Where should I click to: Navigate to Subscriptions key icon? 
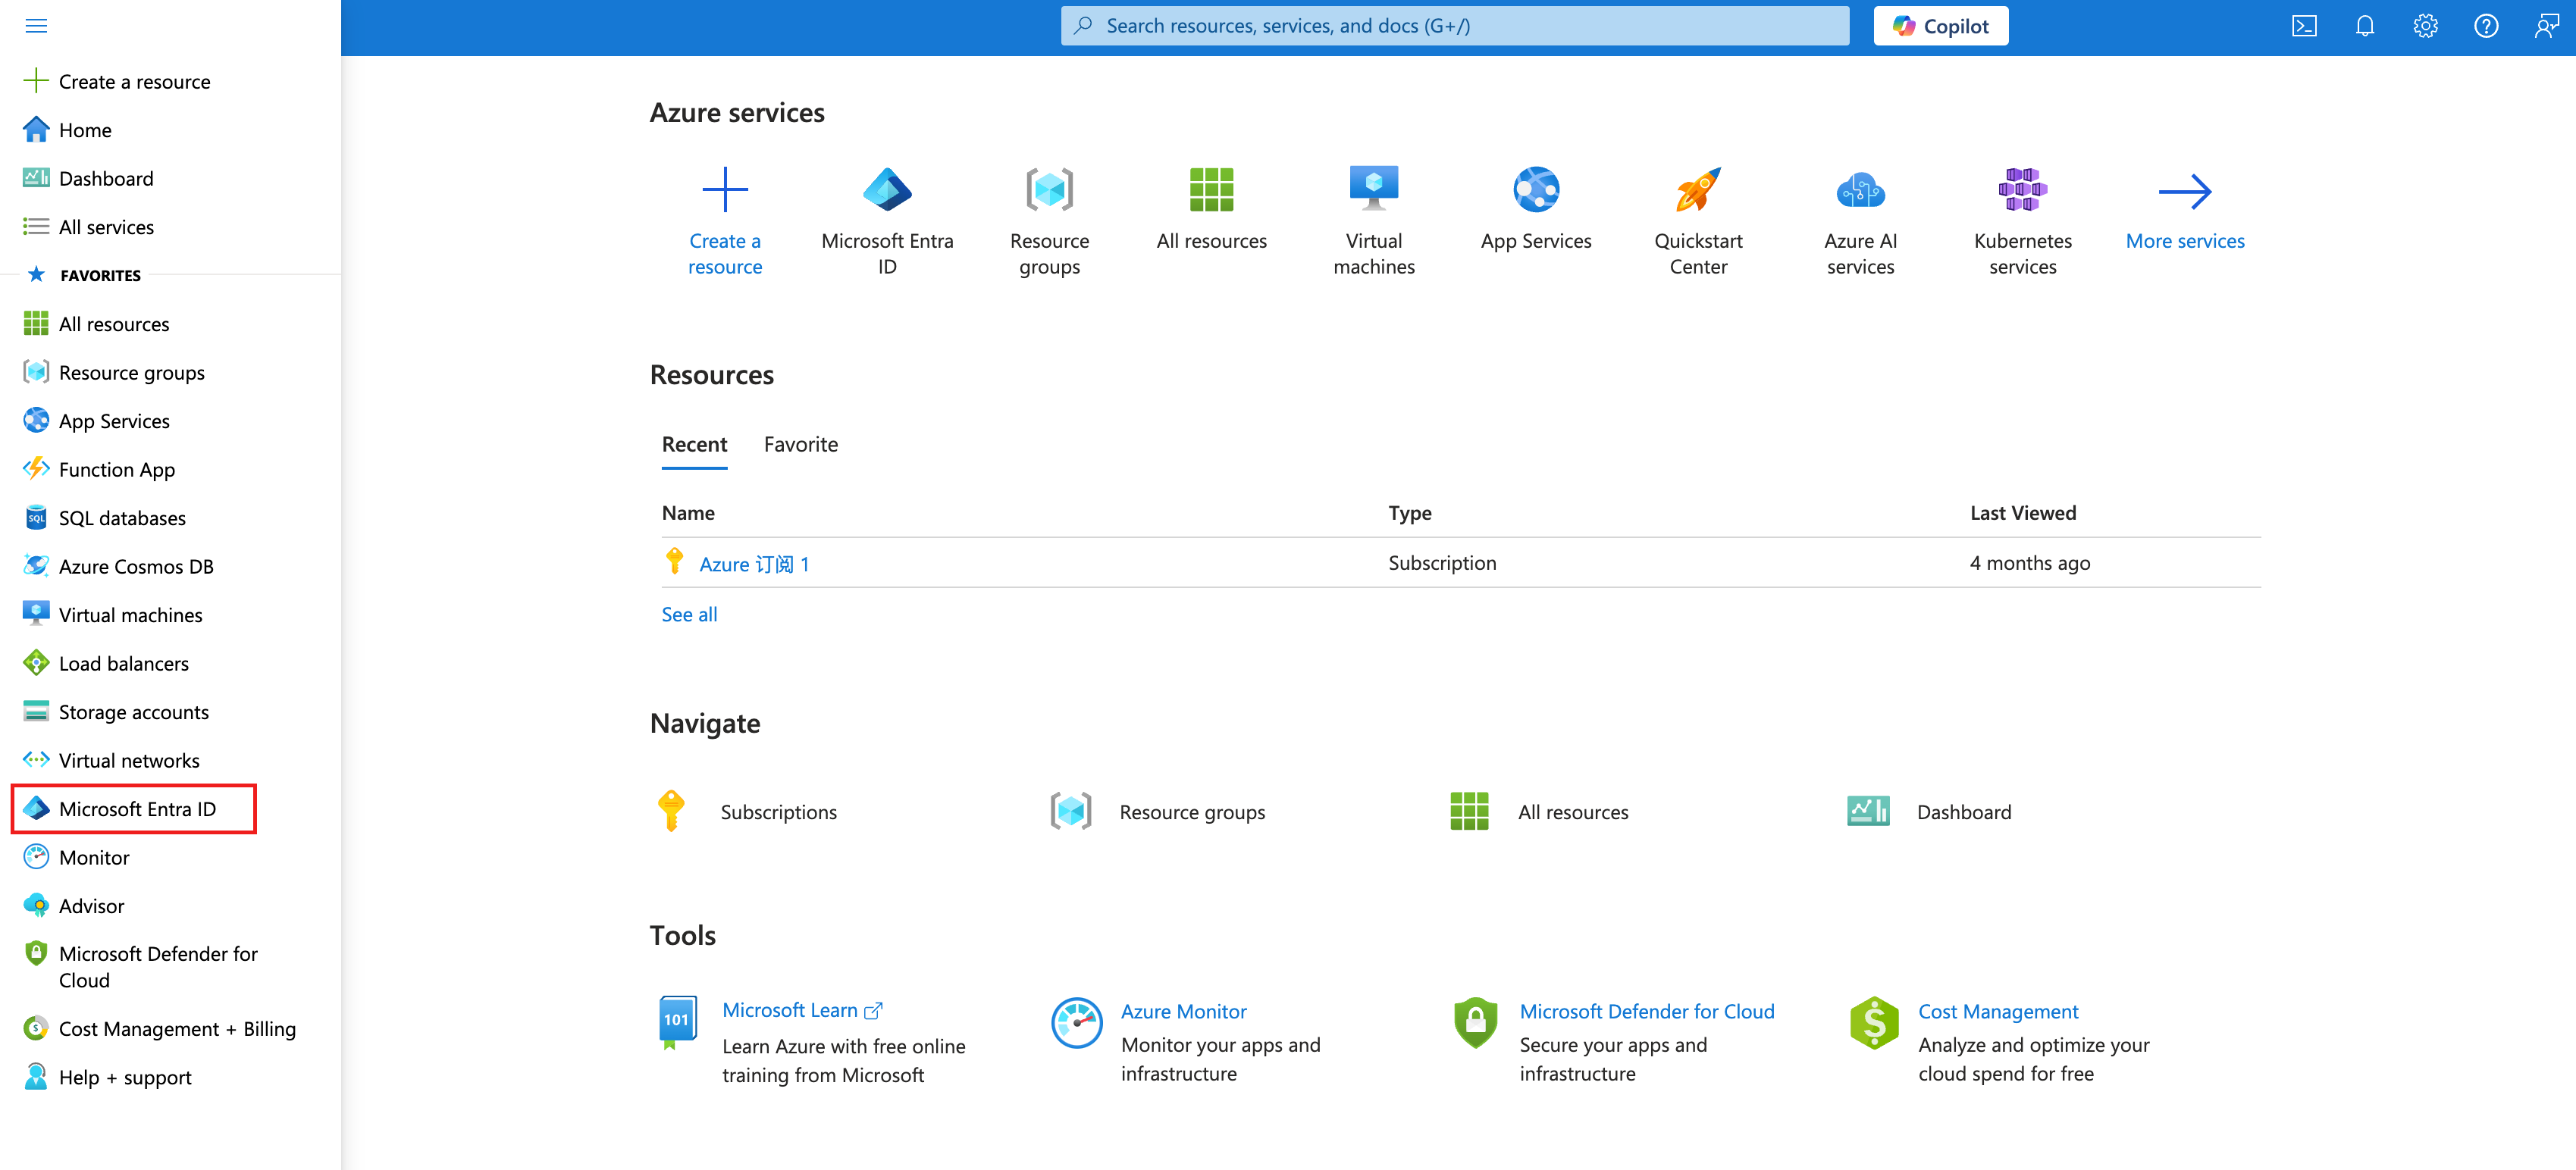(x=672, y=811)
